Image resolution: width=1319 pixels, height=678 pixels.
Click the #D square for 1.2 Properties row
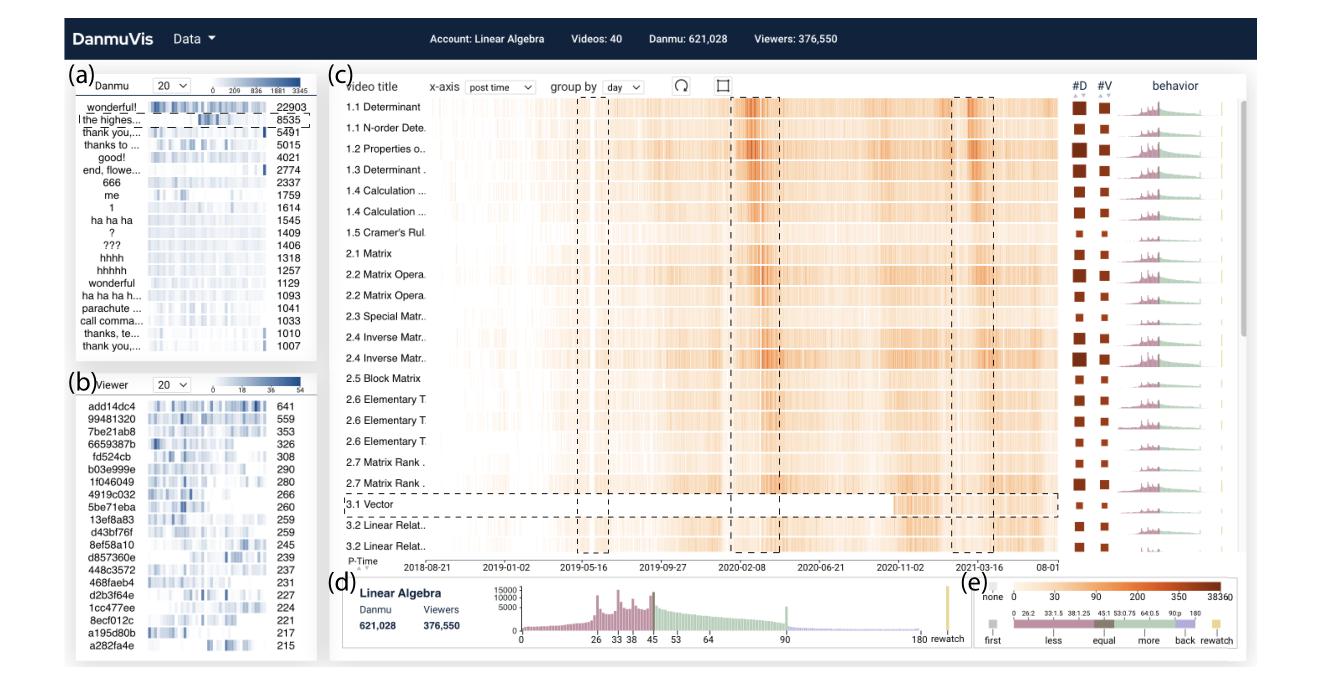[1079, 149]
